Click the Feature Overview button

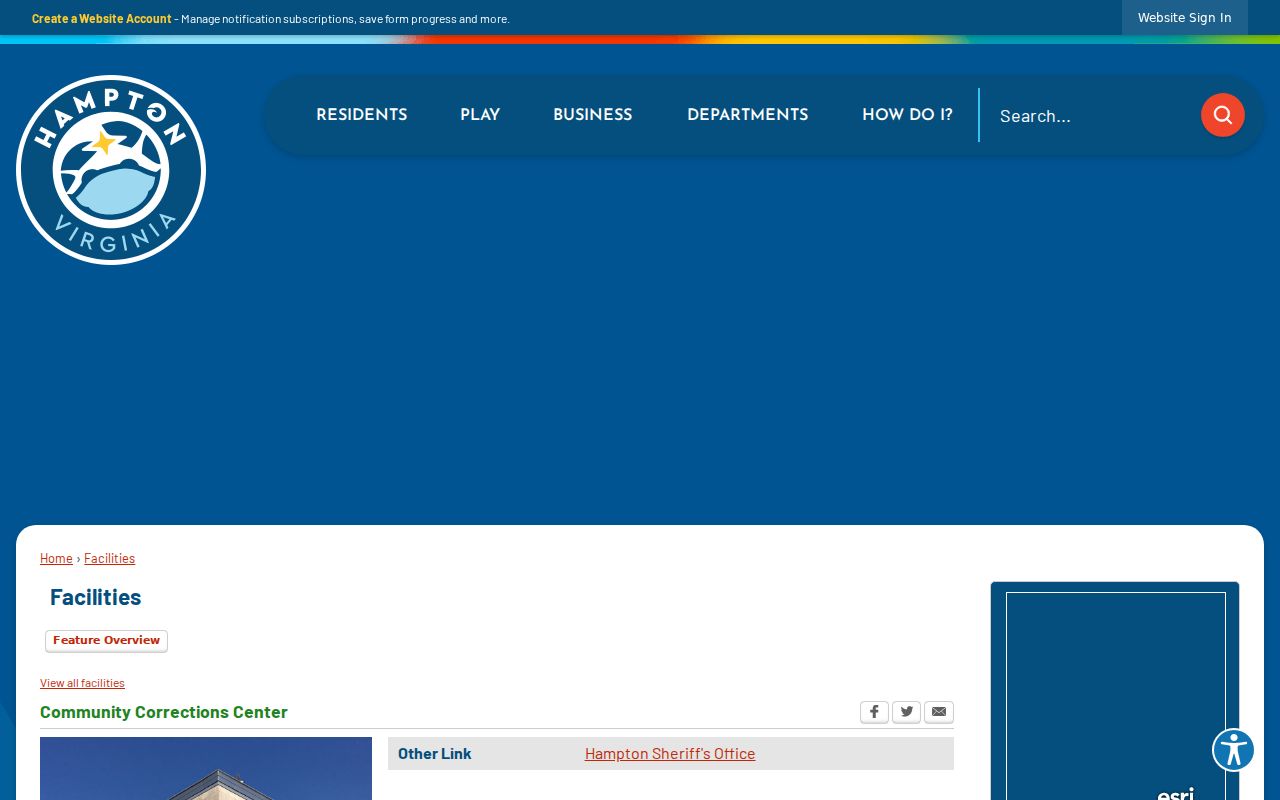(106, 641)
